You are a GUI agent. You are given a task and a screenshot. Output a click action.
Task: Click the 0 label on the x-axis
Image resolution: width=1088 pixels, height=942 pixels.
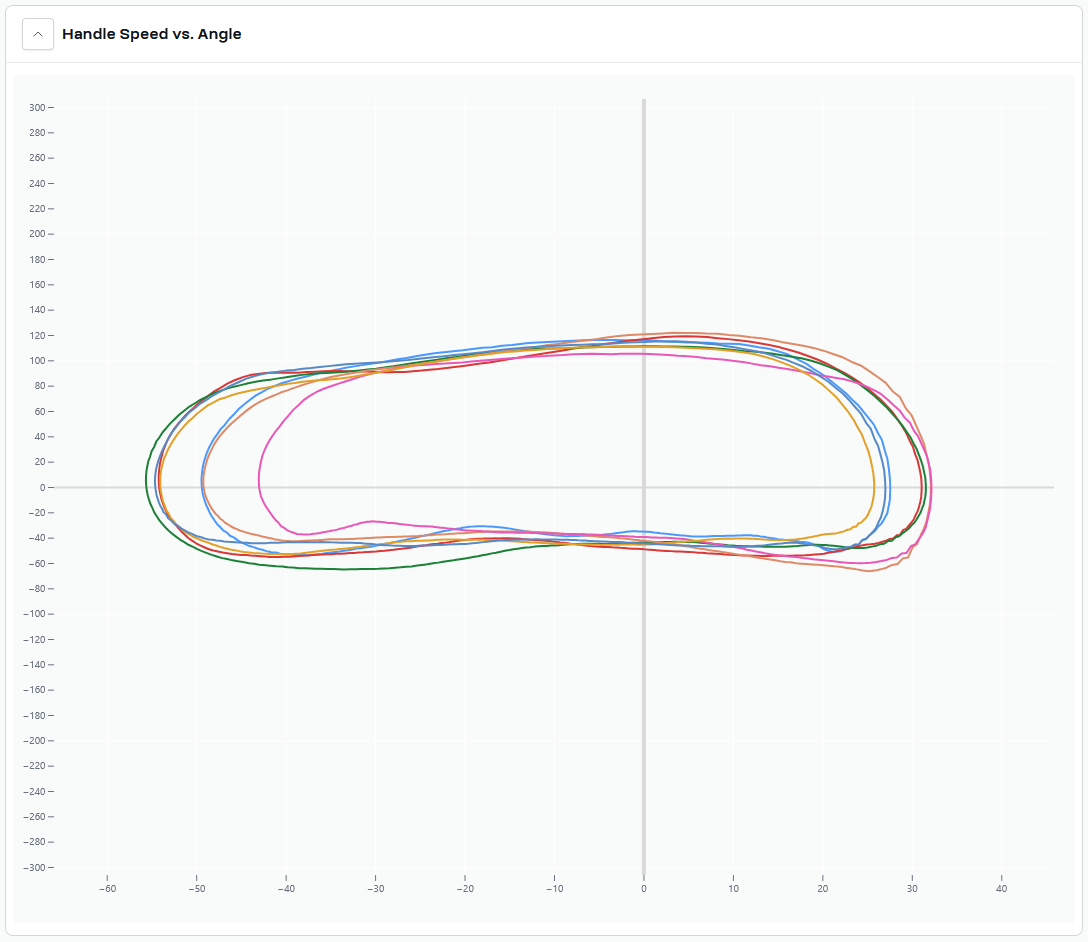[644, 889]
